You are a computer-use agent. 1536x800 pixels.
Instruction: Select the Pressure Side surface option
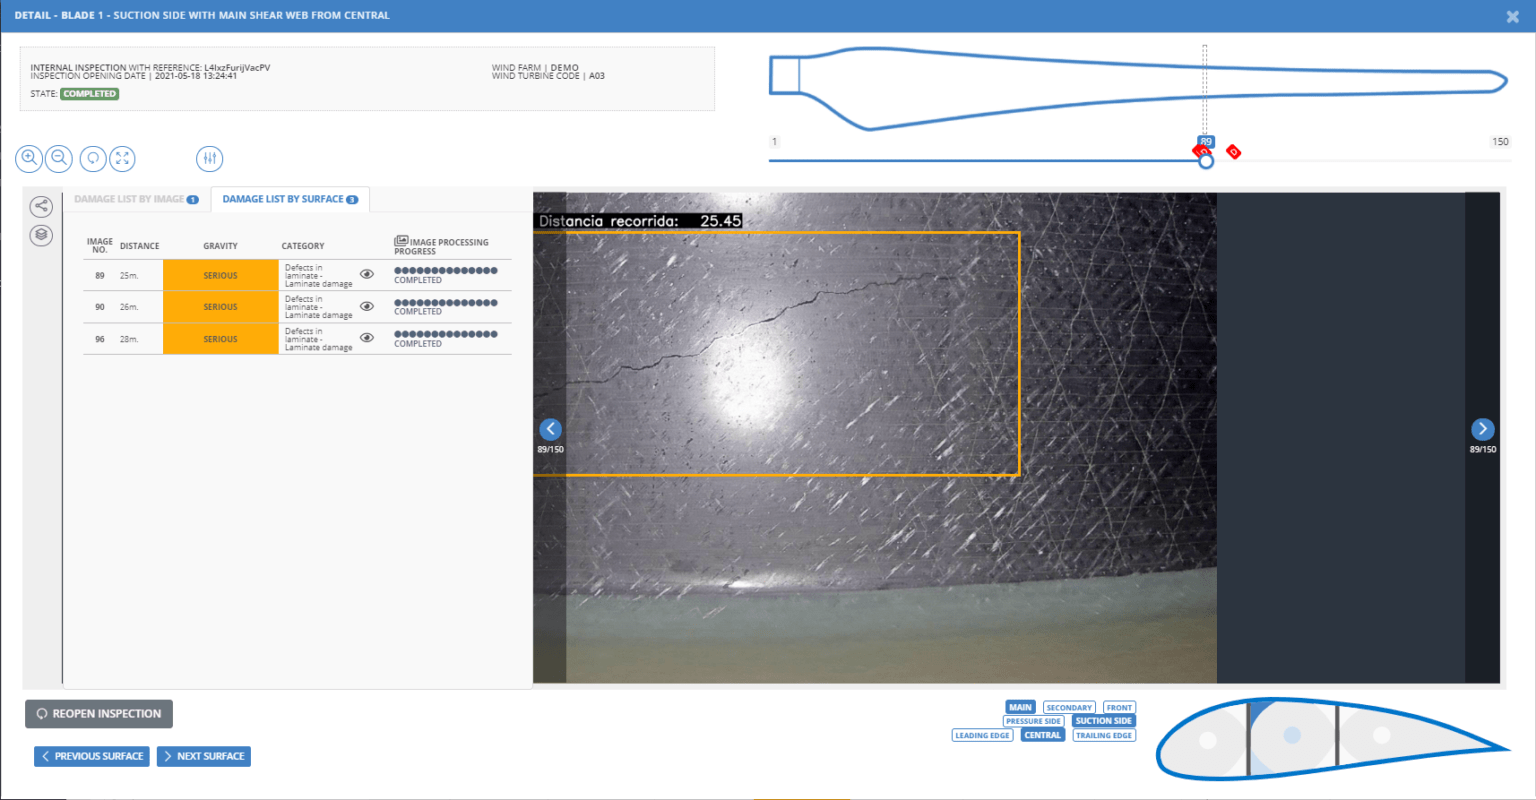1033,721
